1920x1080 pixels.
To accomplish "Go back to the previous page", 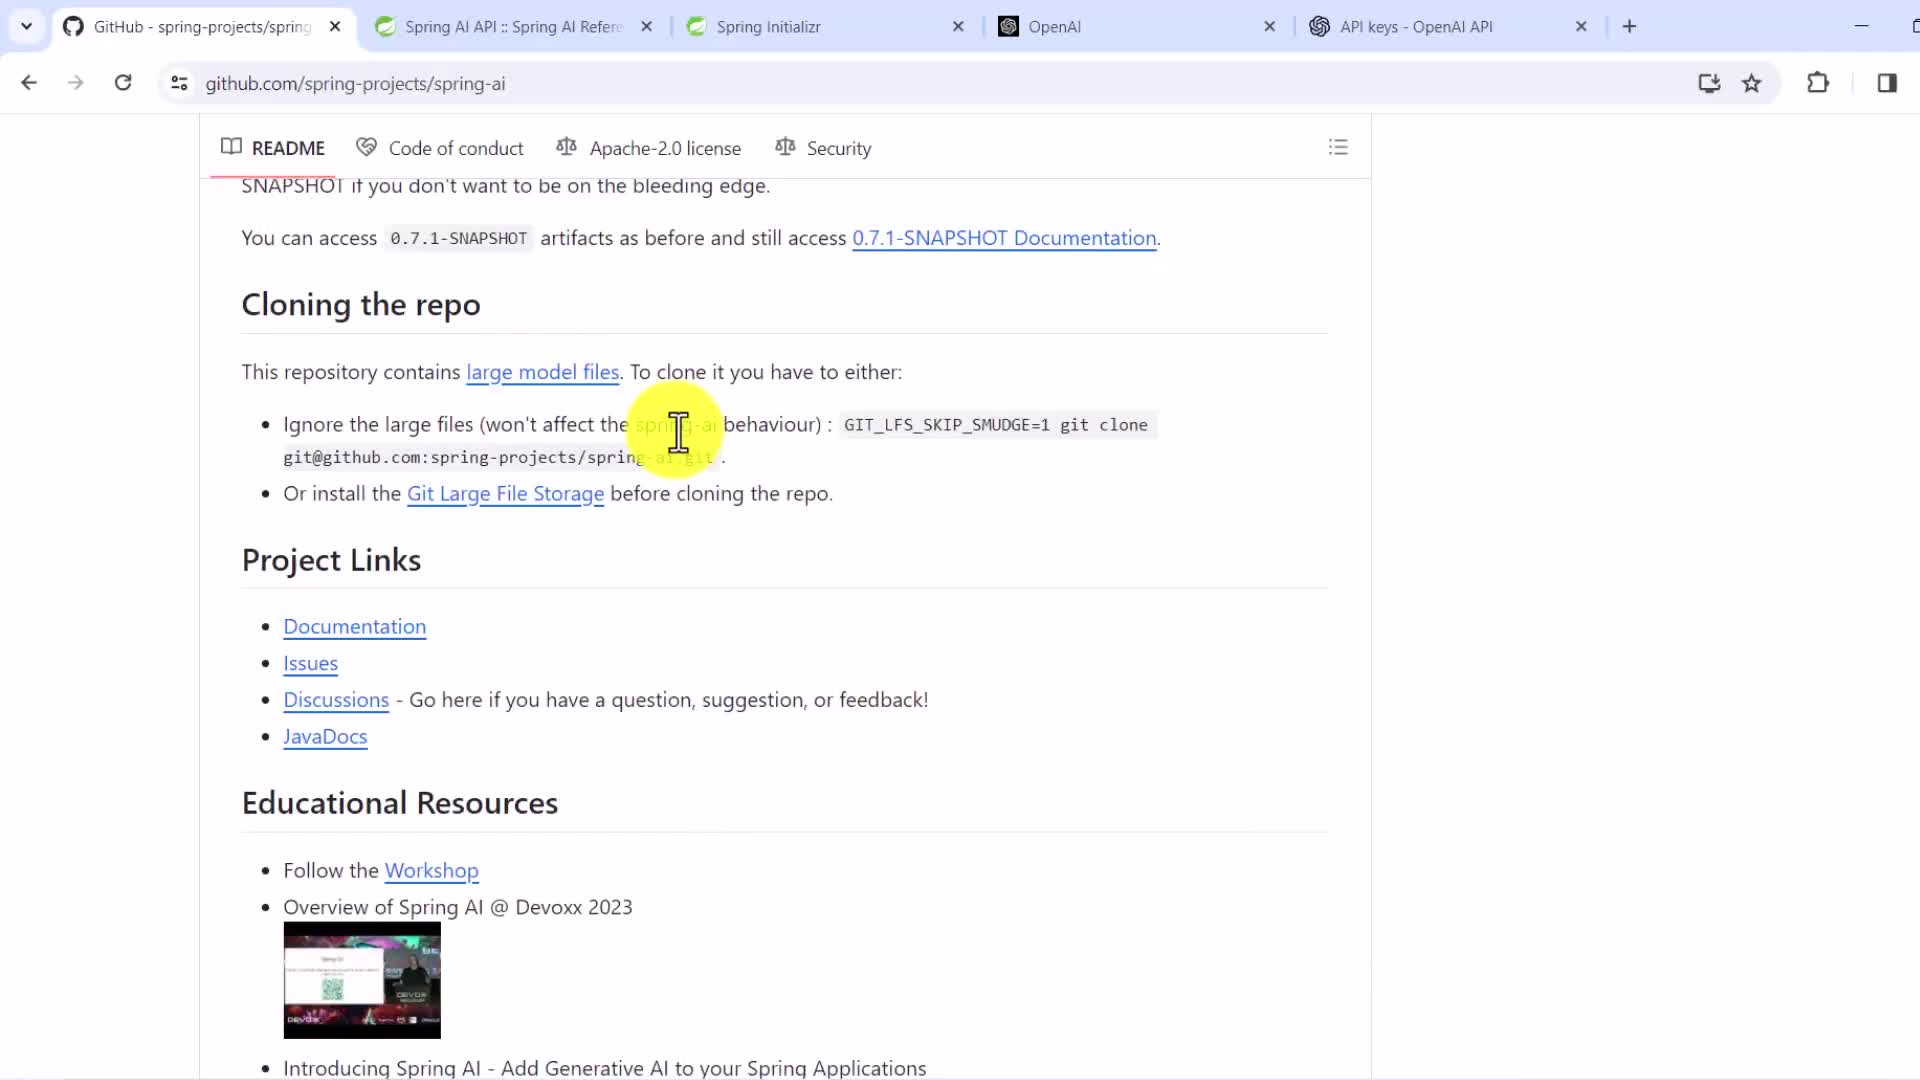I will point(29,83).
